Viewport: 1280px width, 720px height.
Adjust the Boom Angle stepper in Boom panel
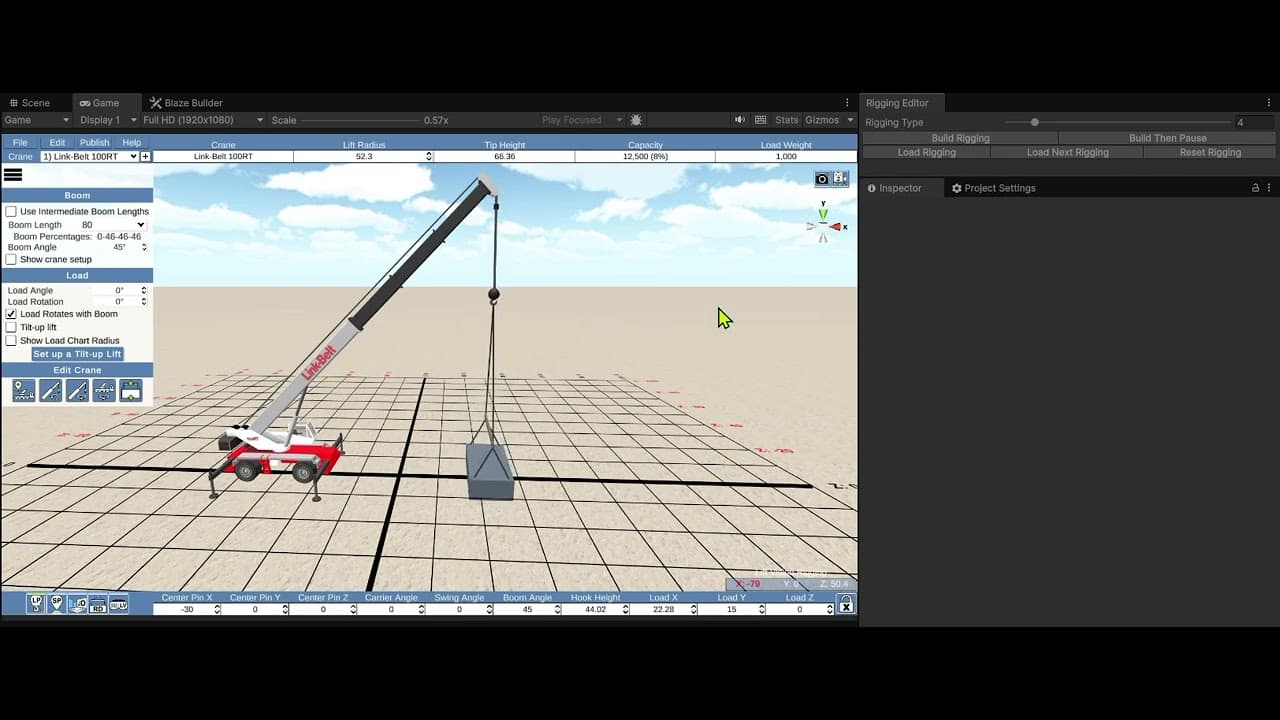[144, 247]
